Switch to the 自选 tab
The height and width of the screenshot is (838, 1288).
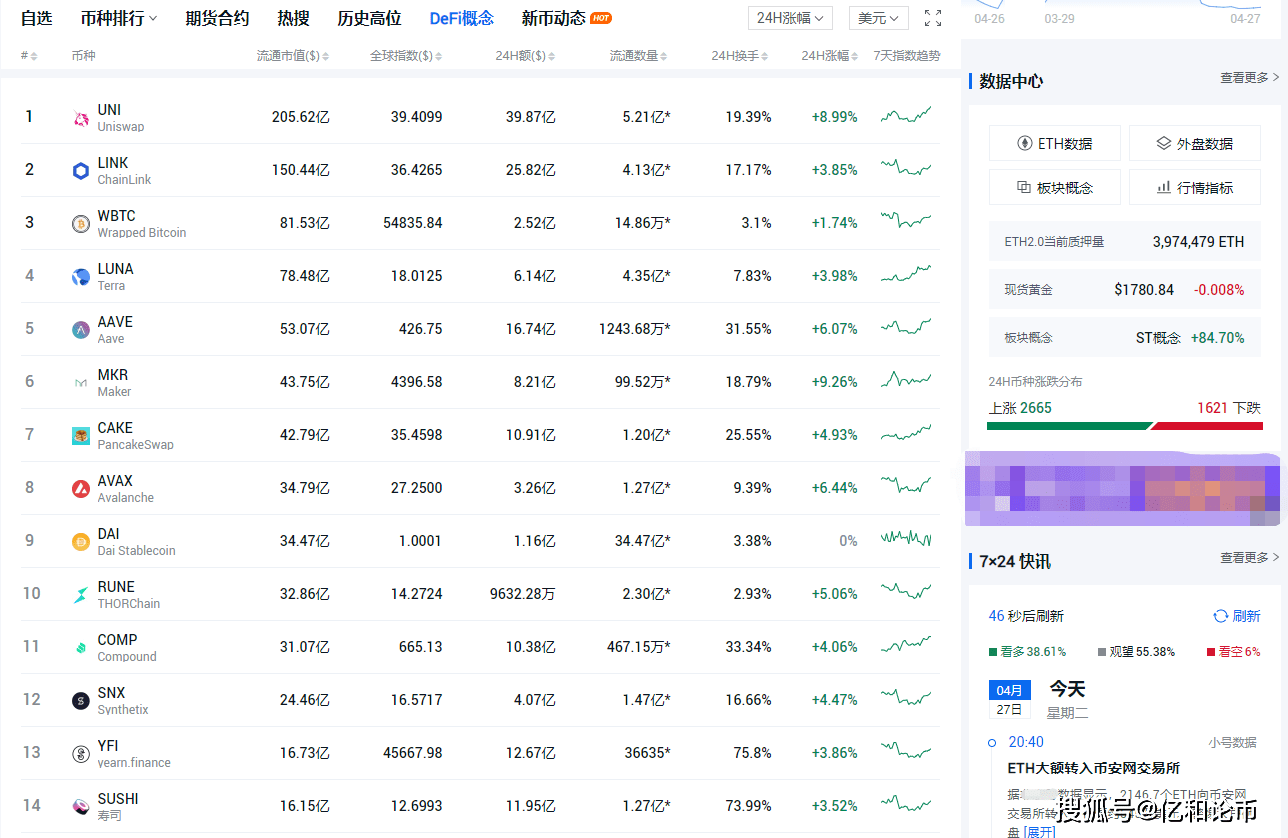pyautogui.click(x=36, y=18)
